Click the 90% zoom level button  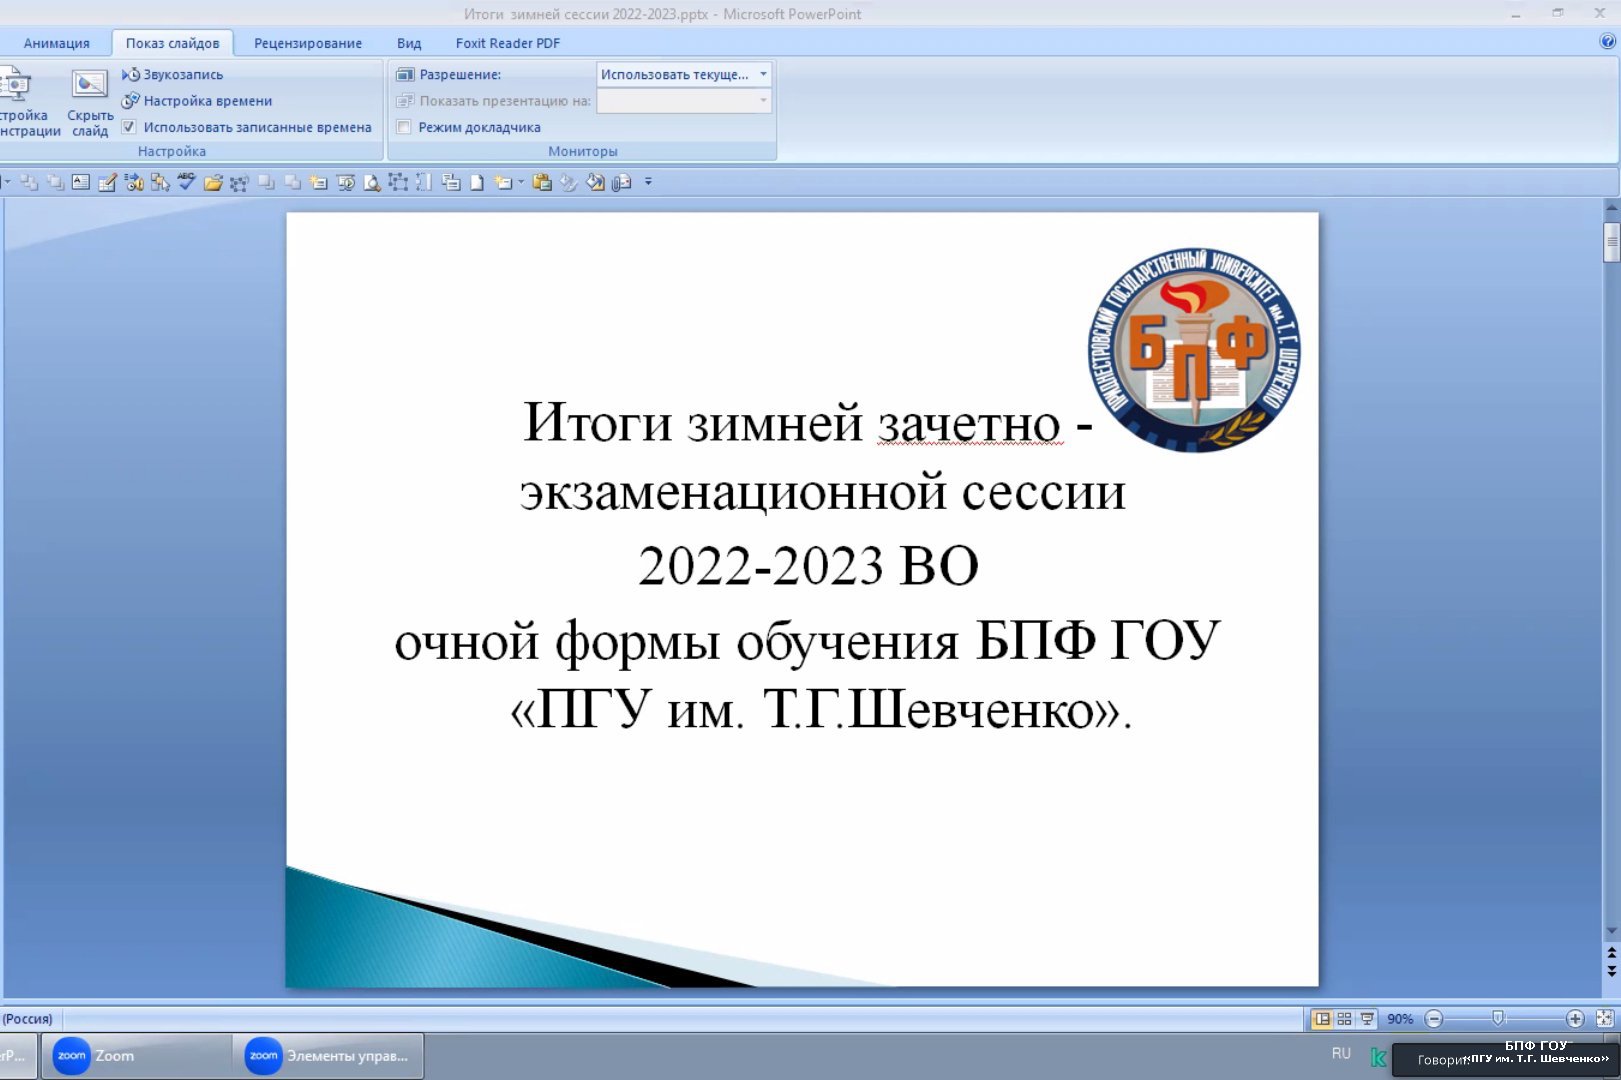(x=1400, y=1019)
